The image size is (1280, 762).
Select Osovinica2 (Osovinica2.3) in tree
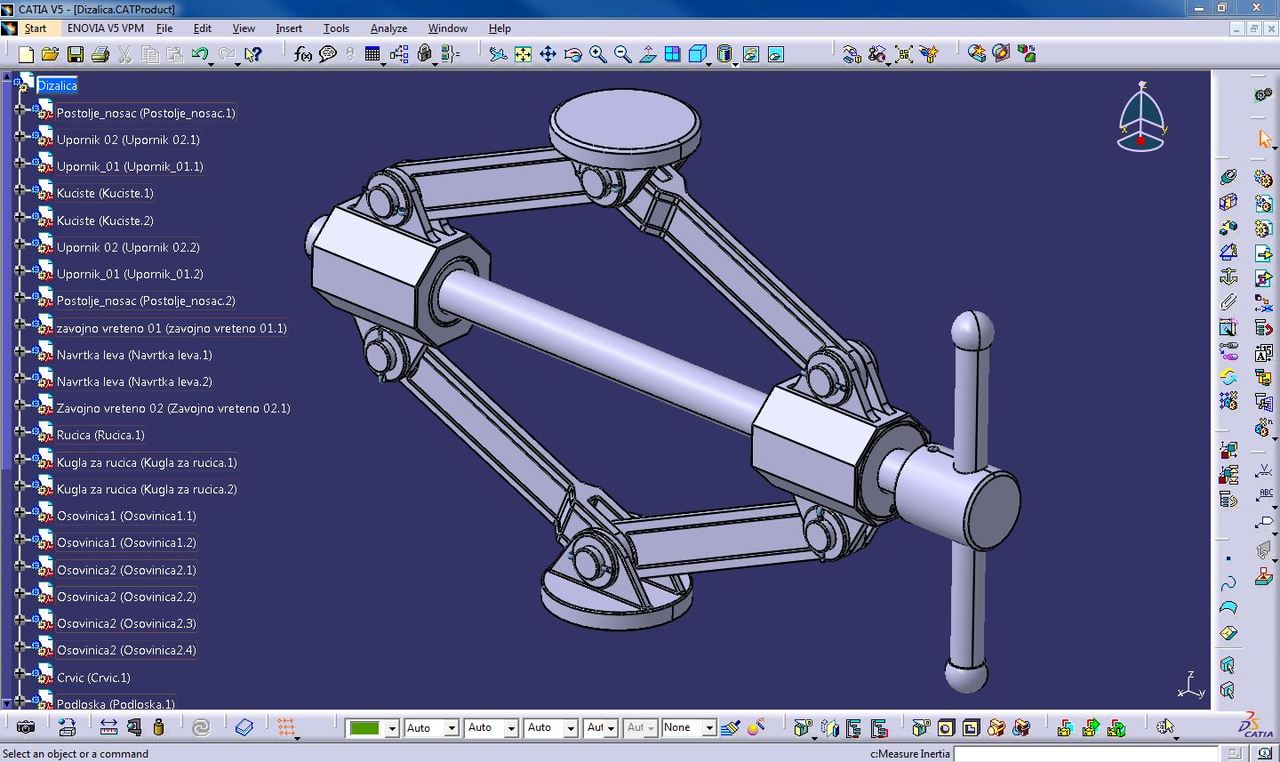coord(126,623)
